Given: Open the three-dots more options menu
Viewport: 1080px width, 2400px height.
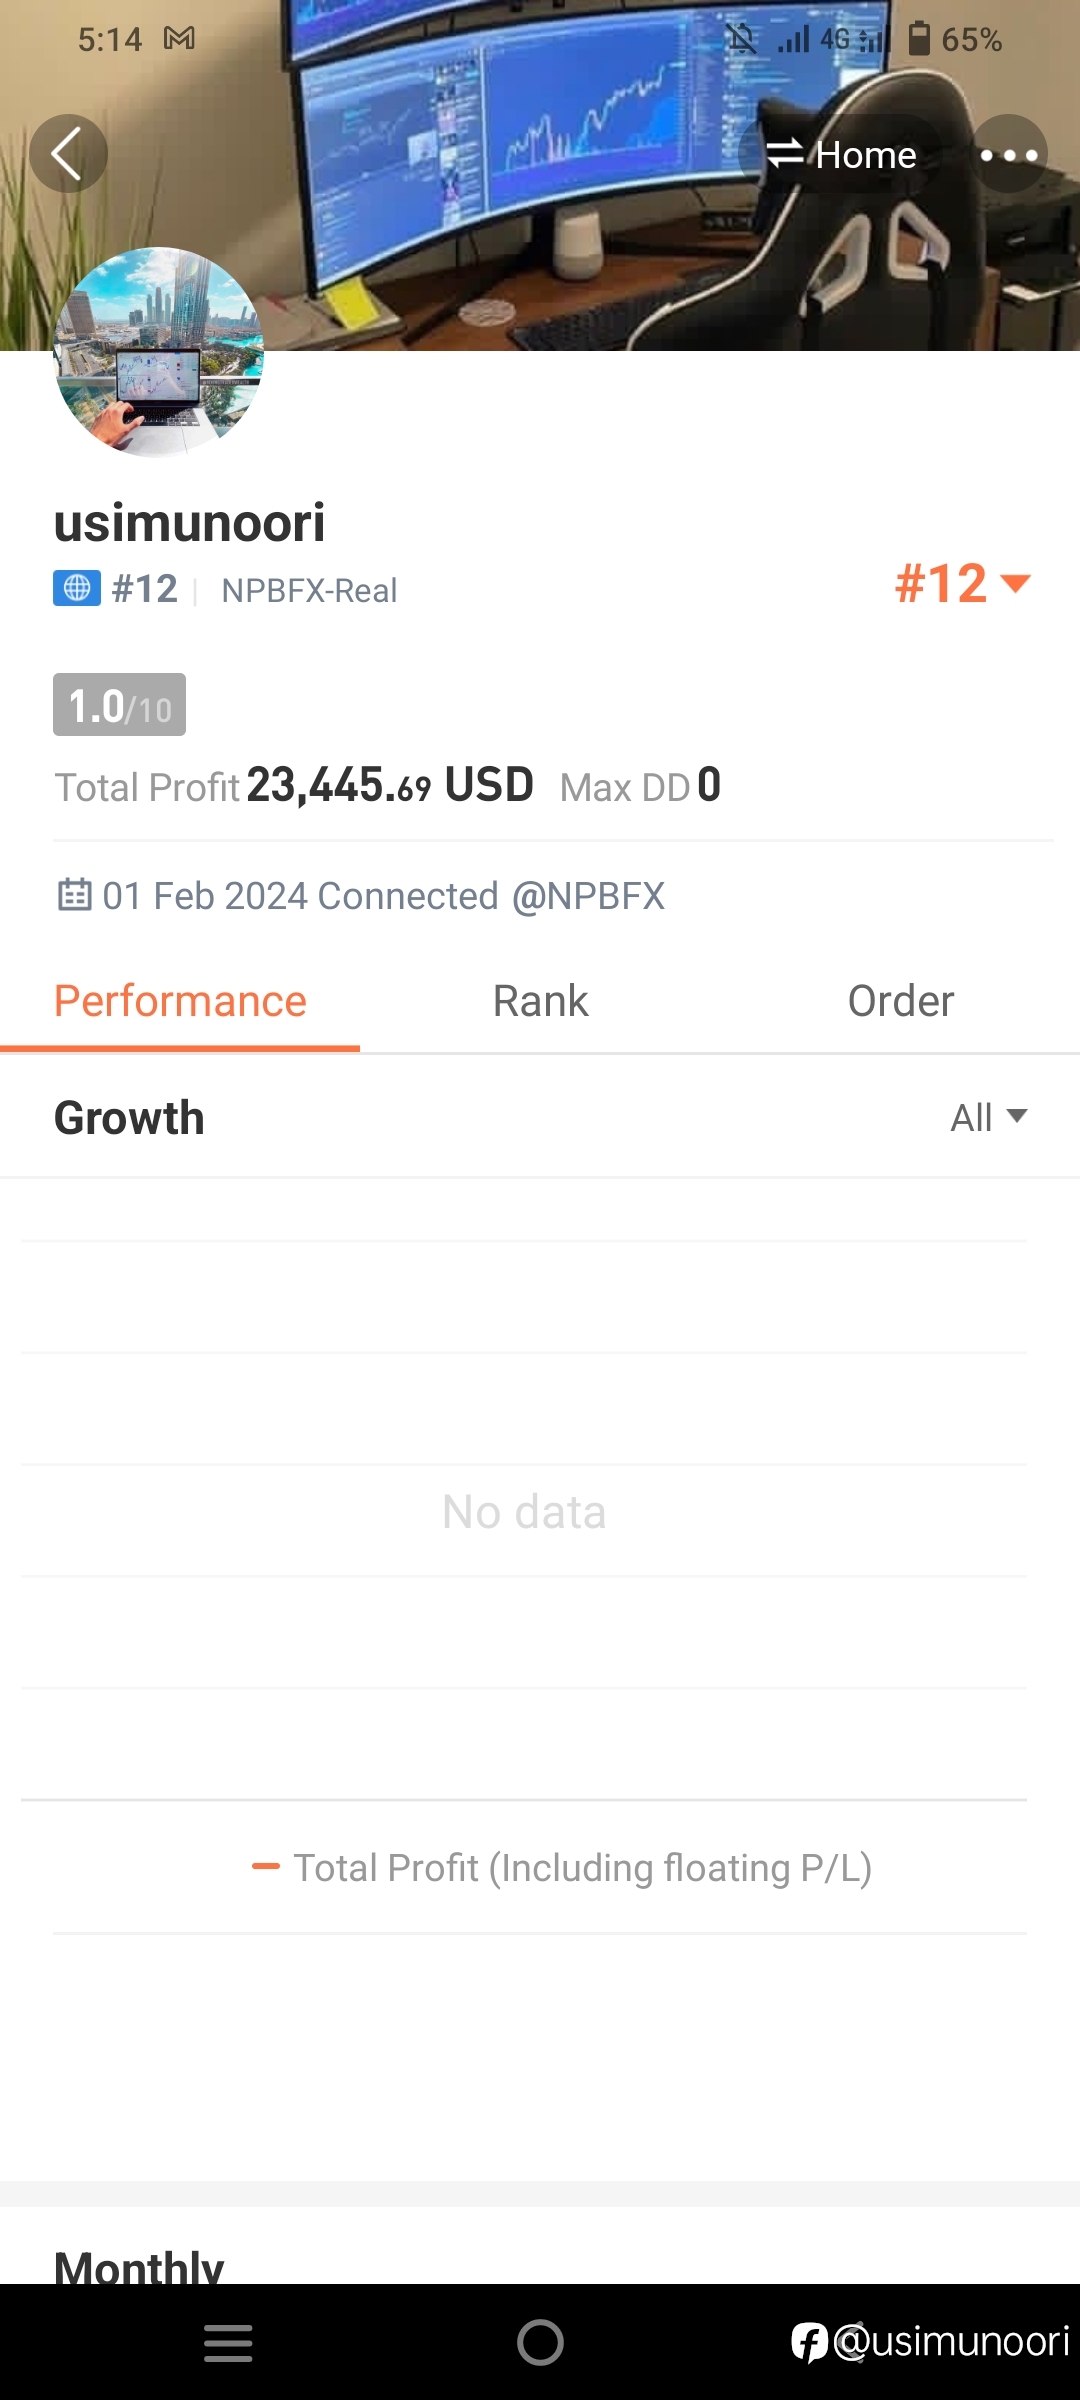Looking at the screenshot, I should pos(1008,154).
